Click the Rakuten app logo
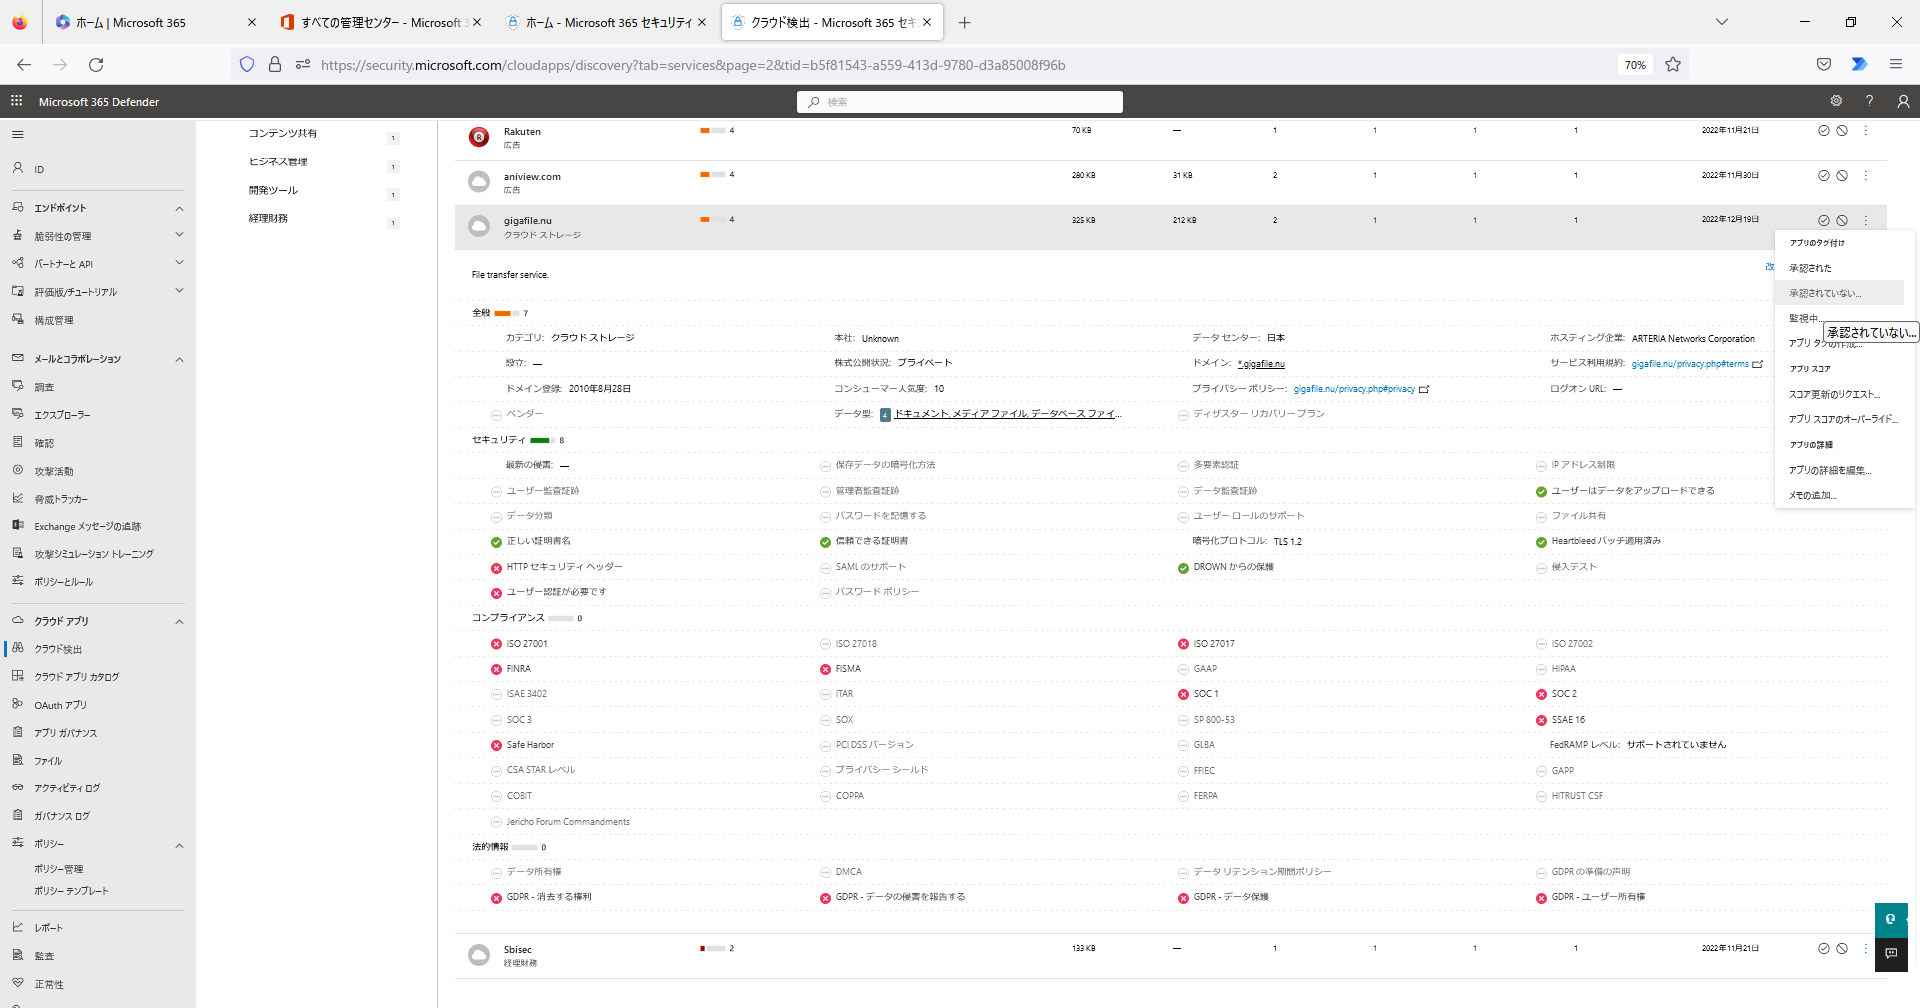 (x=479, y=137)
